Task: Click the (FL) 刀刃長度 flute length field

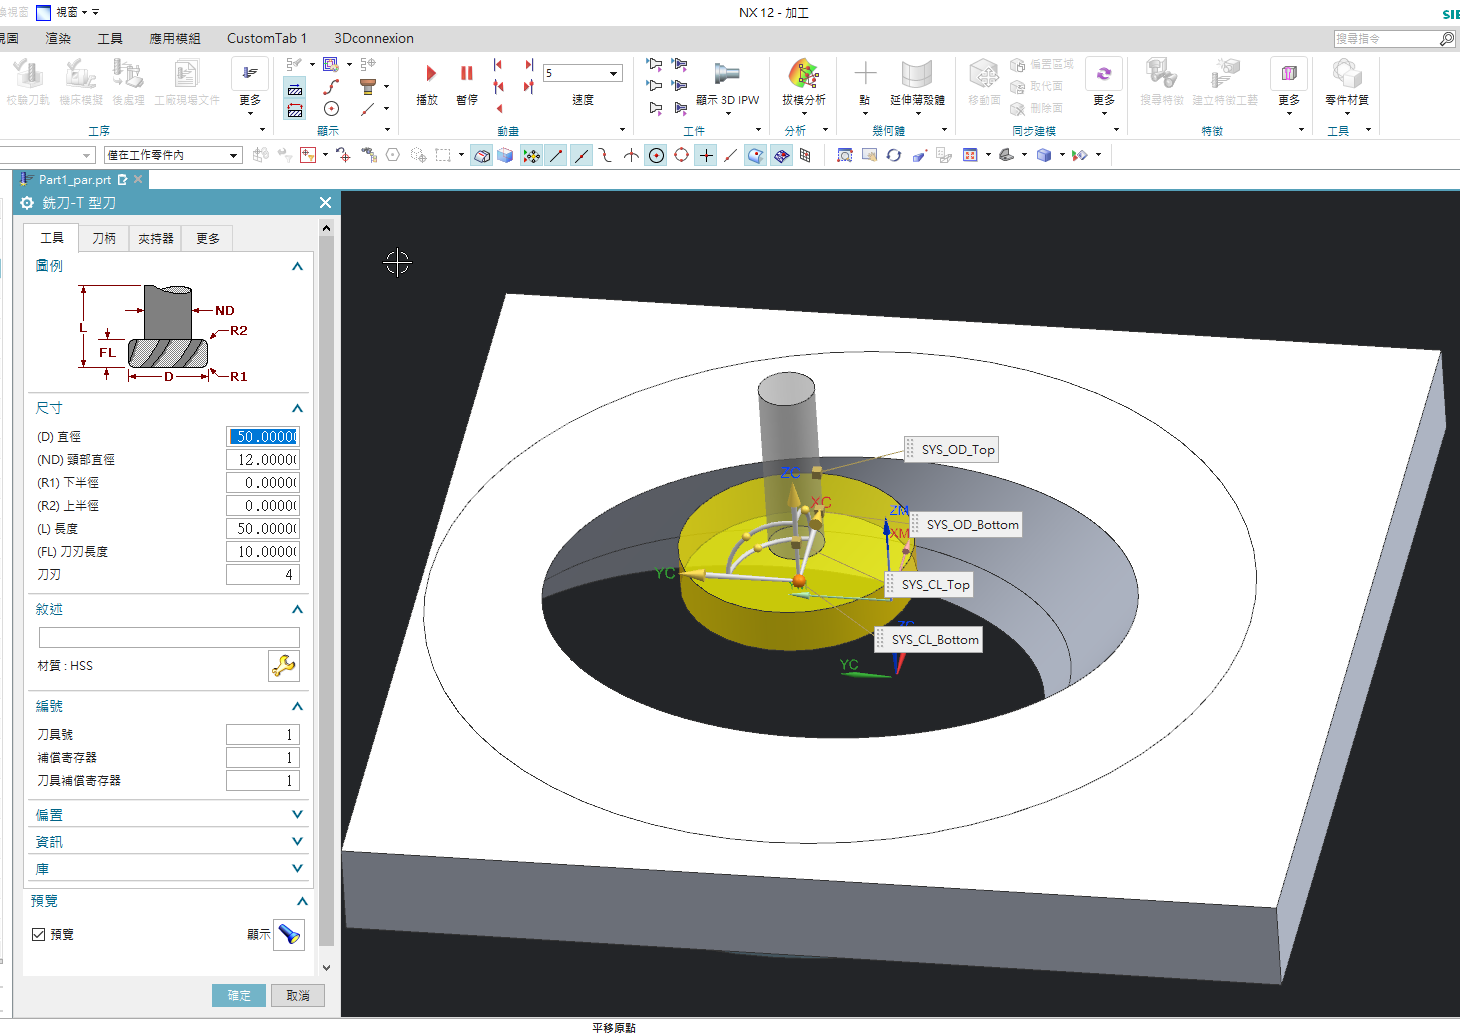Action: 263,551
